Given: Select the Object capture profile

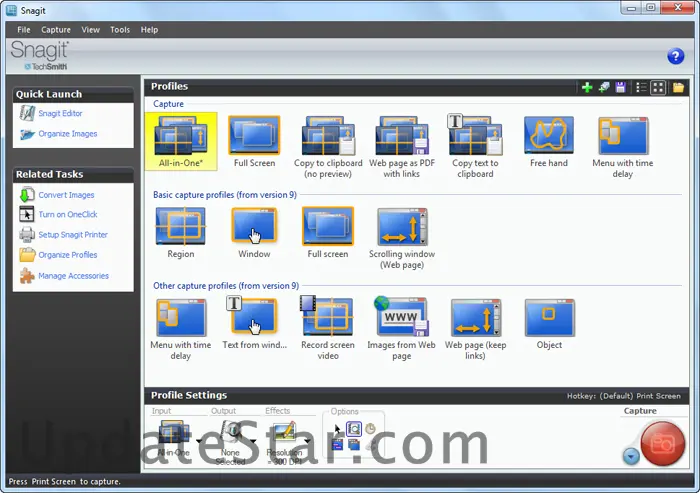Looking at the screenshot, I should tap(549, 323).
